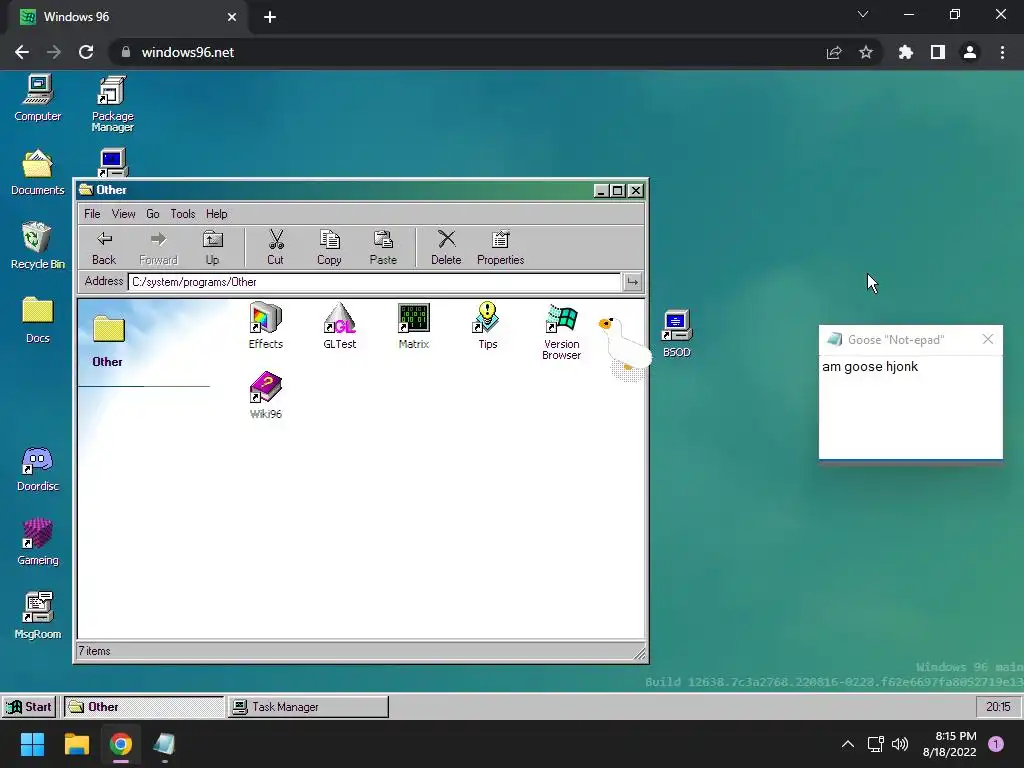Open Properties from the toolbar
The width and height of the screenshot is (1024, 768).
pyautogui.click(x=500, y=248)
